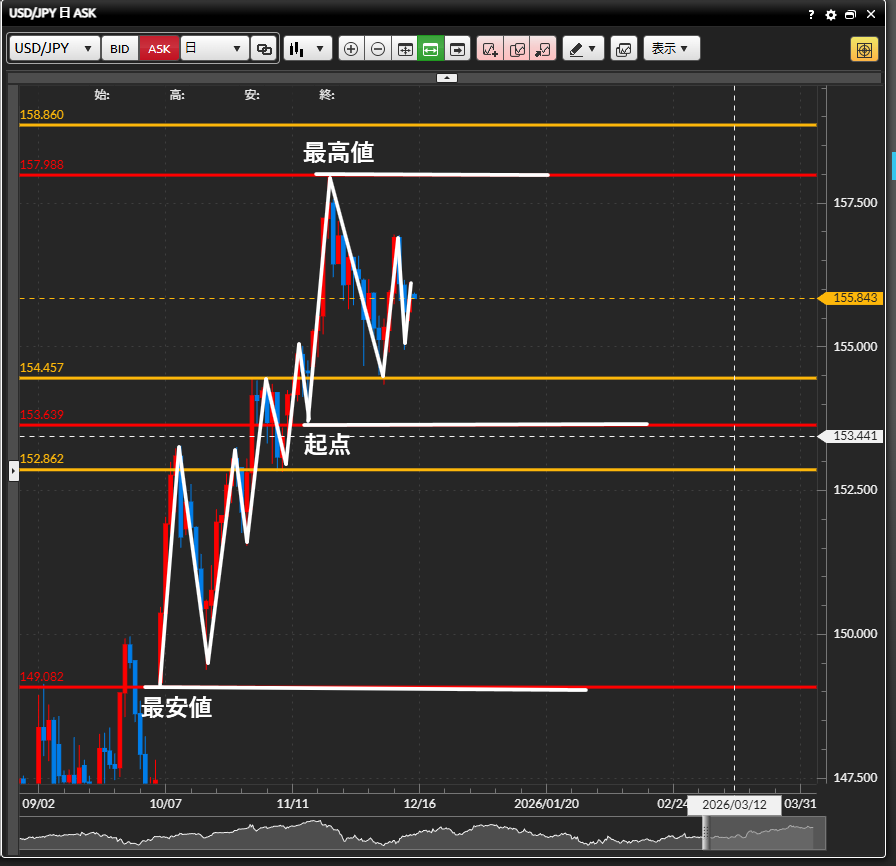This screenshot has height=866, width=896.
Task: Open the USD/JPY currency pair dropdown
Action: tap(55, 49)
